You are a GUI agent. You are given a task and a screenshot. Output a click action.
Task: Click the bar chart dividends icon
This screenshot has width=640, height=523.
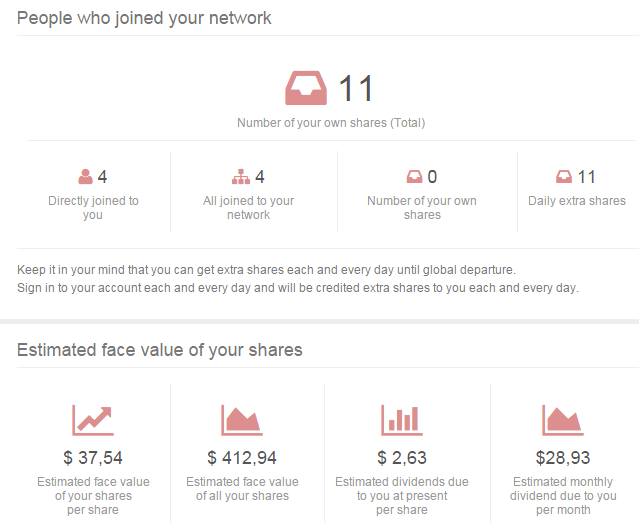tap(402, 419)
